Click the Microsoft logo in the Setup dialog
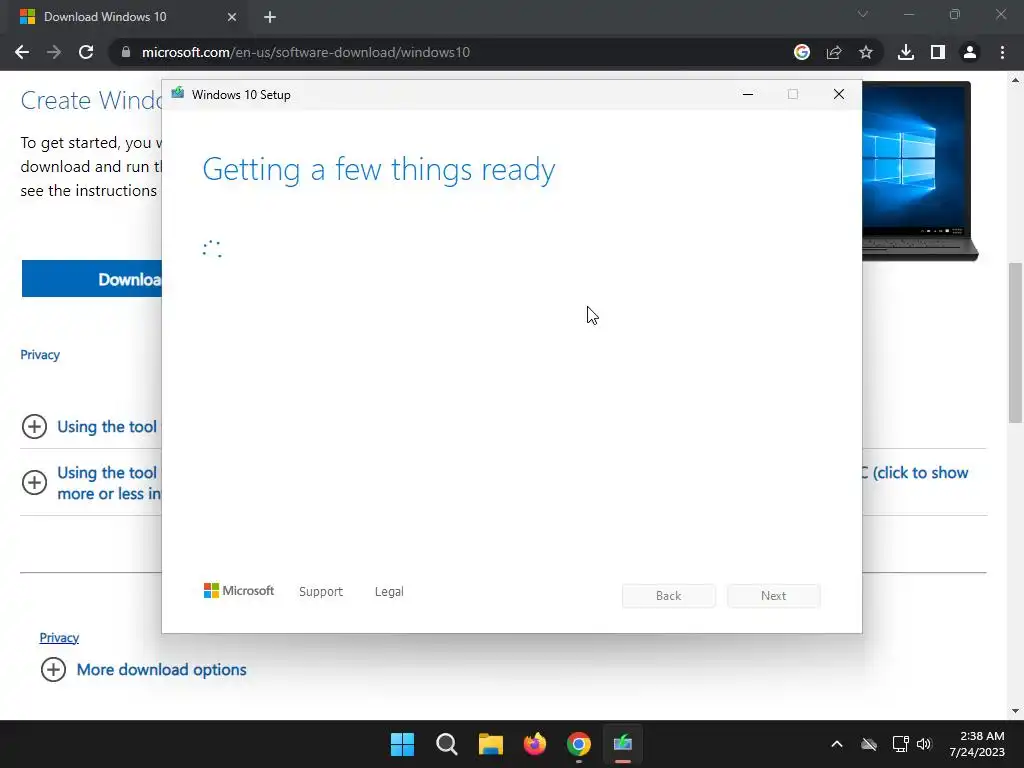Image resolution: width=1024 pixels, height=768 pixels. point(239,591)
